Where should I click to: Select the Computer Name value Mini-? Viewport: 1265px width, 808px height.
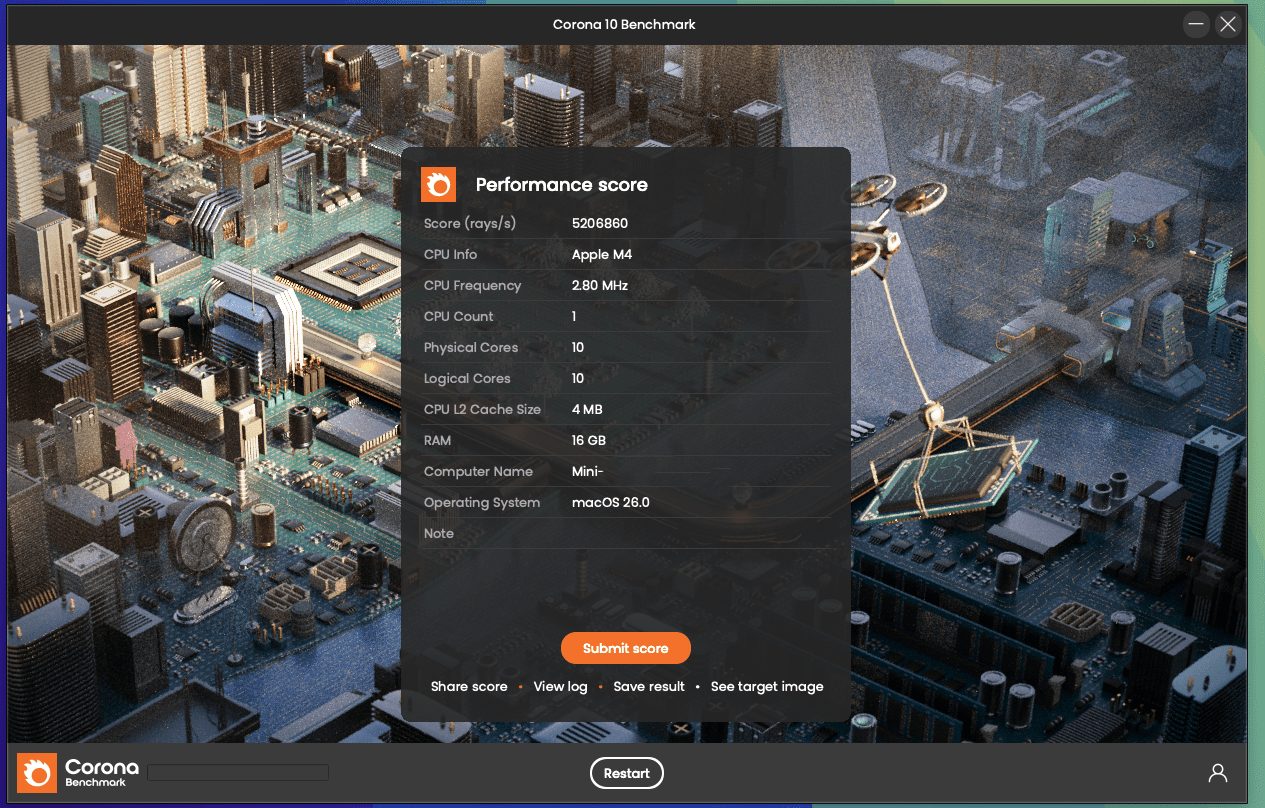pos(588,471)
